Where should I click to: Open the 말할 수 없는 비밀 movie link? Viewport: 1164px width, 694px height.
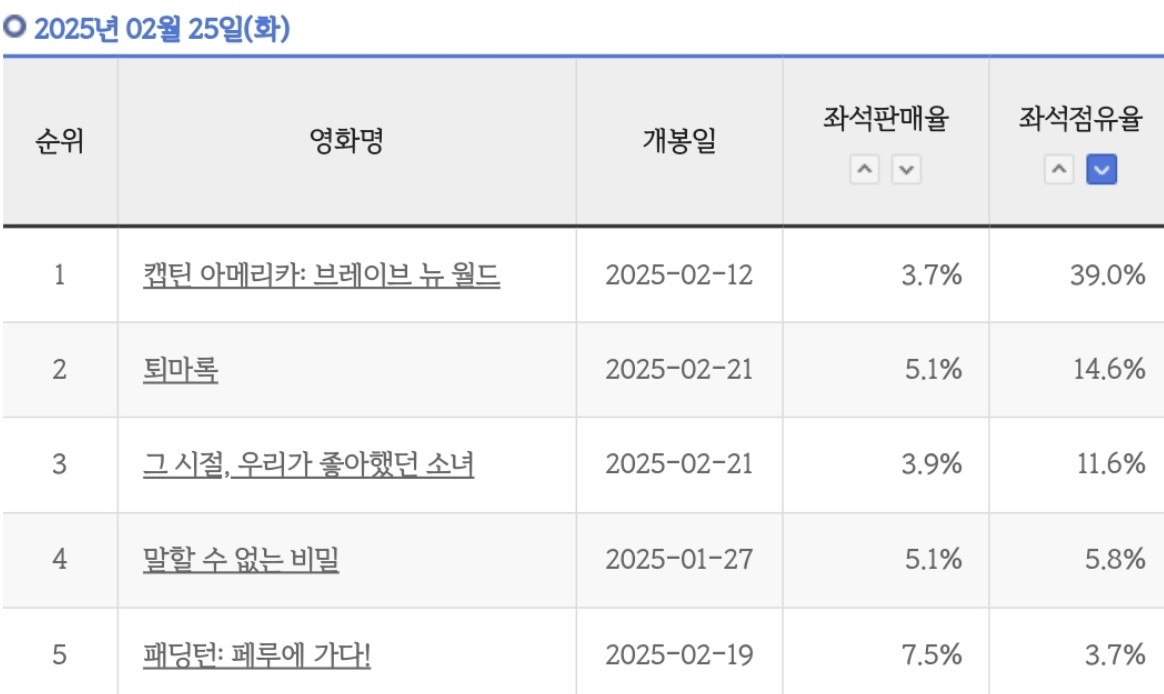click(x=241, y=560)
